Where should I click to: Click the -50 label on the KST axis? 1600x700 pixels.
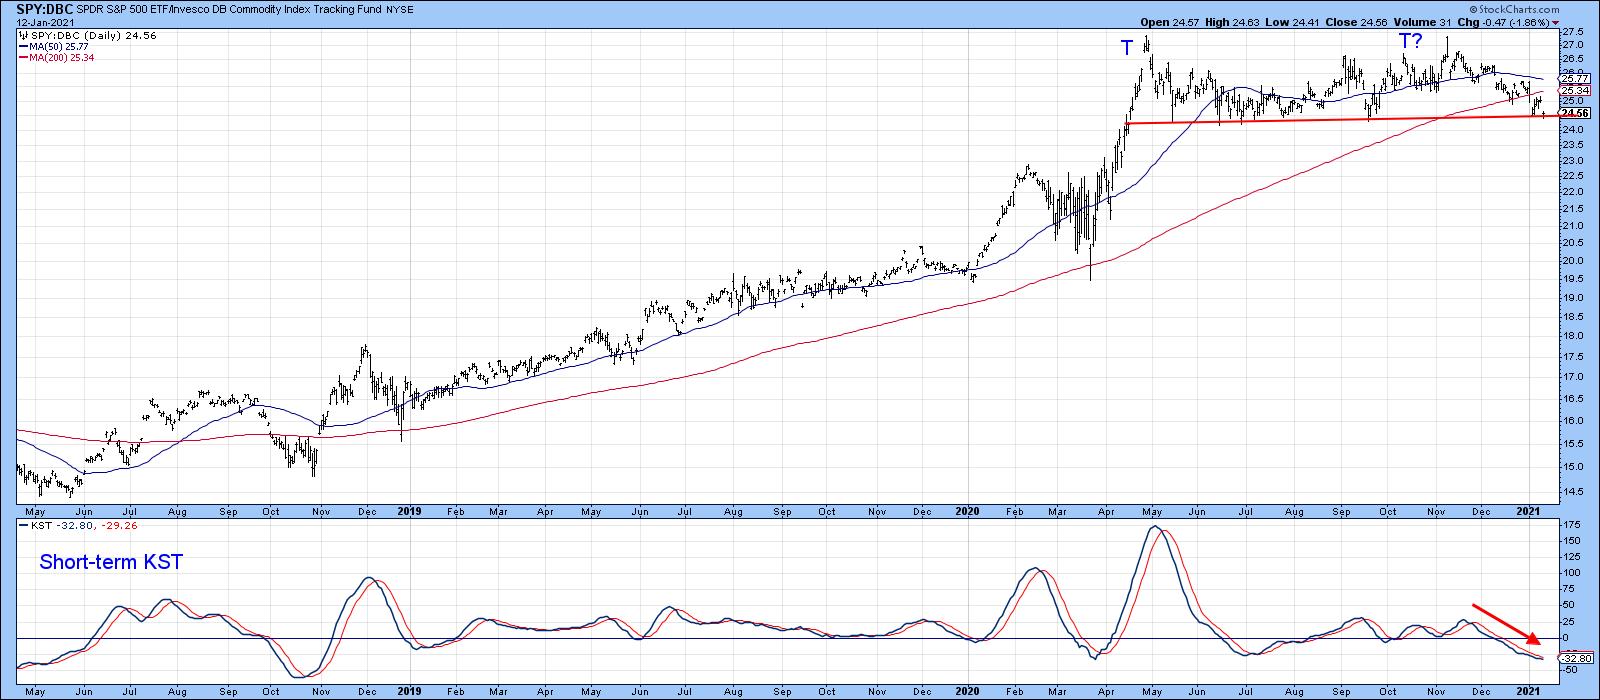[x=1569, y=671]
